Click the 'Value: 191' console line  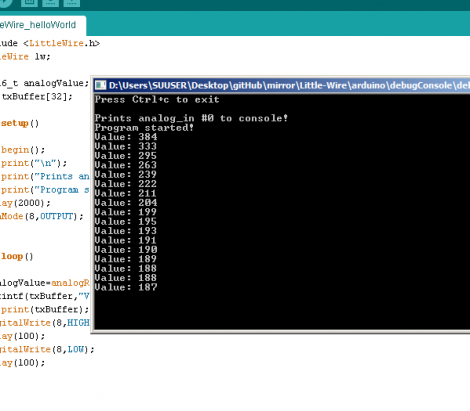click(126, 240)
